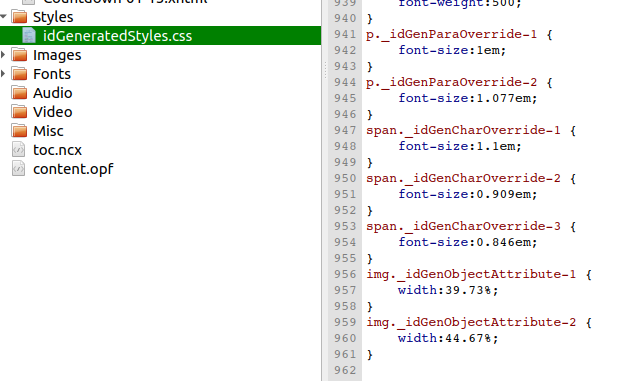The width and height of the screenshot is (625, 381).
Task: Select the Styles folder label
Action: pos(53,17)
